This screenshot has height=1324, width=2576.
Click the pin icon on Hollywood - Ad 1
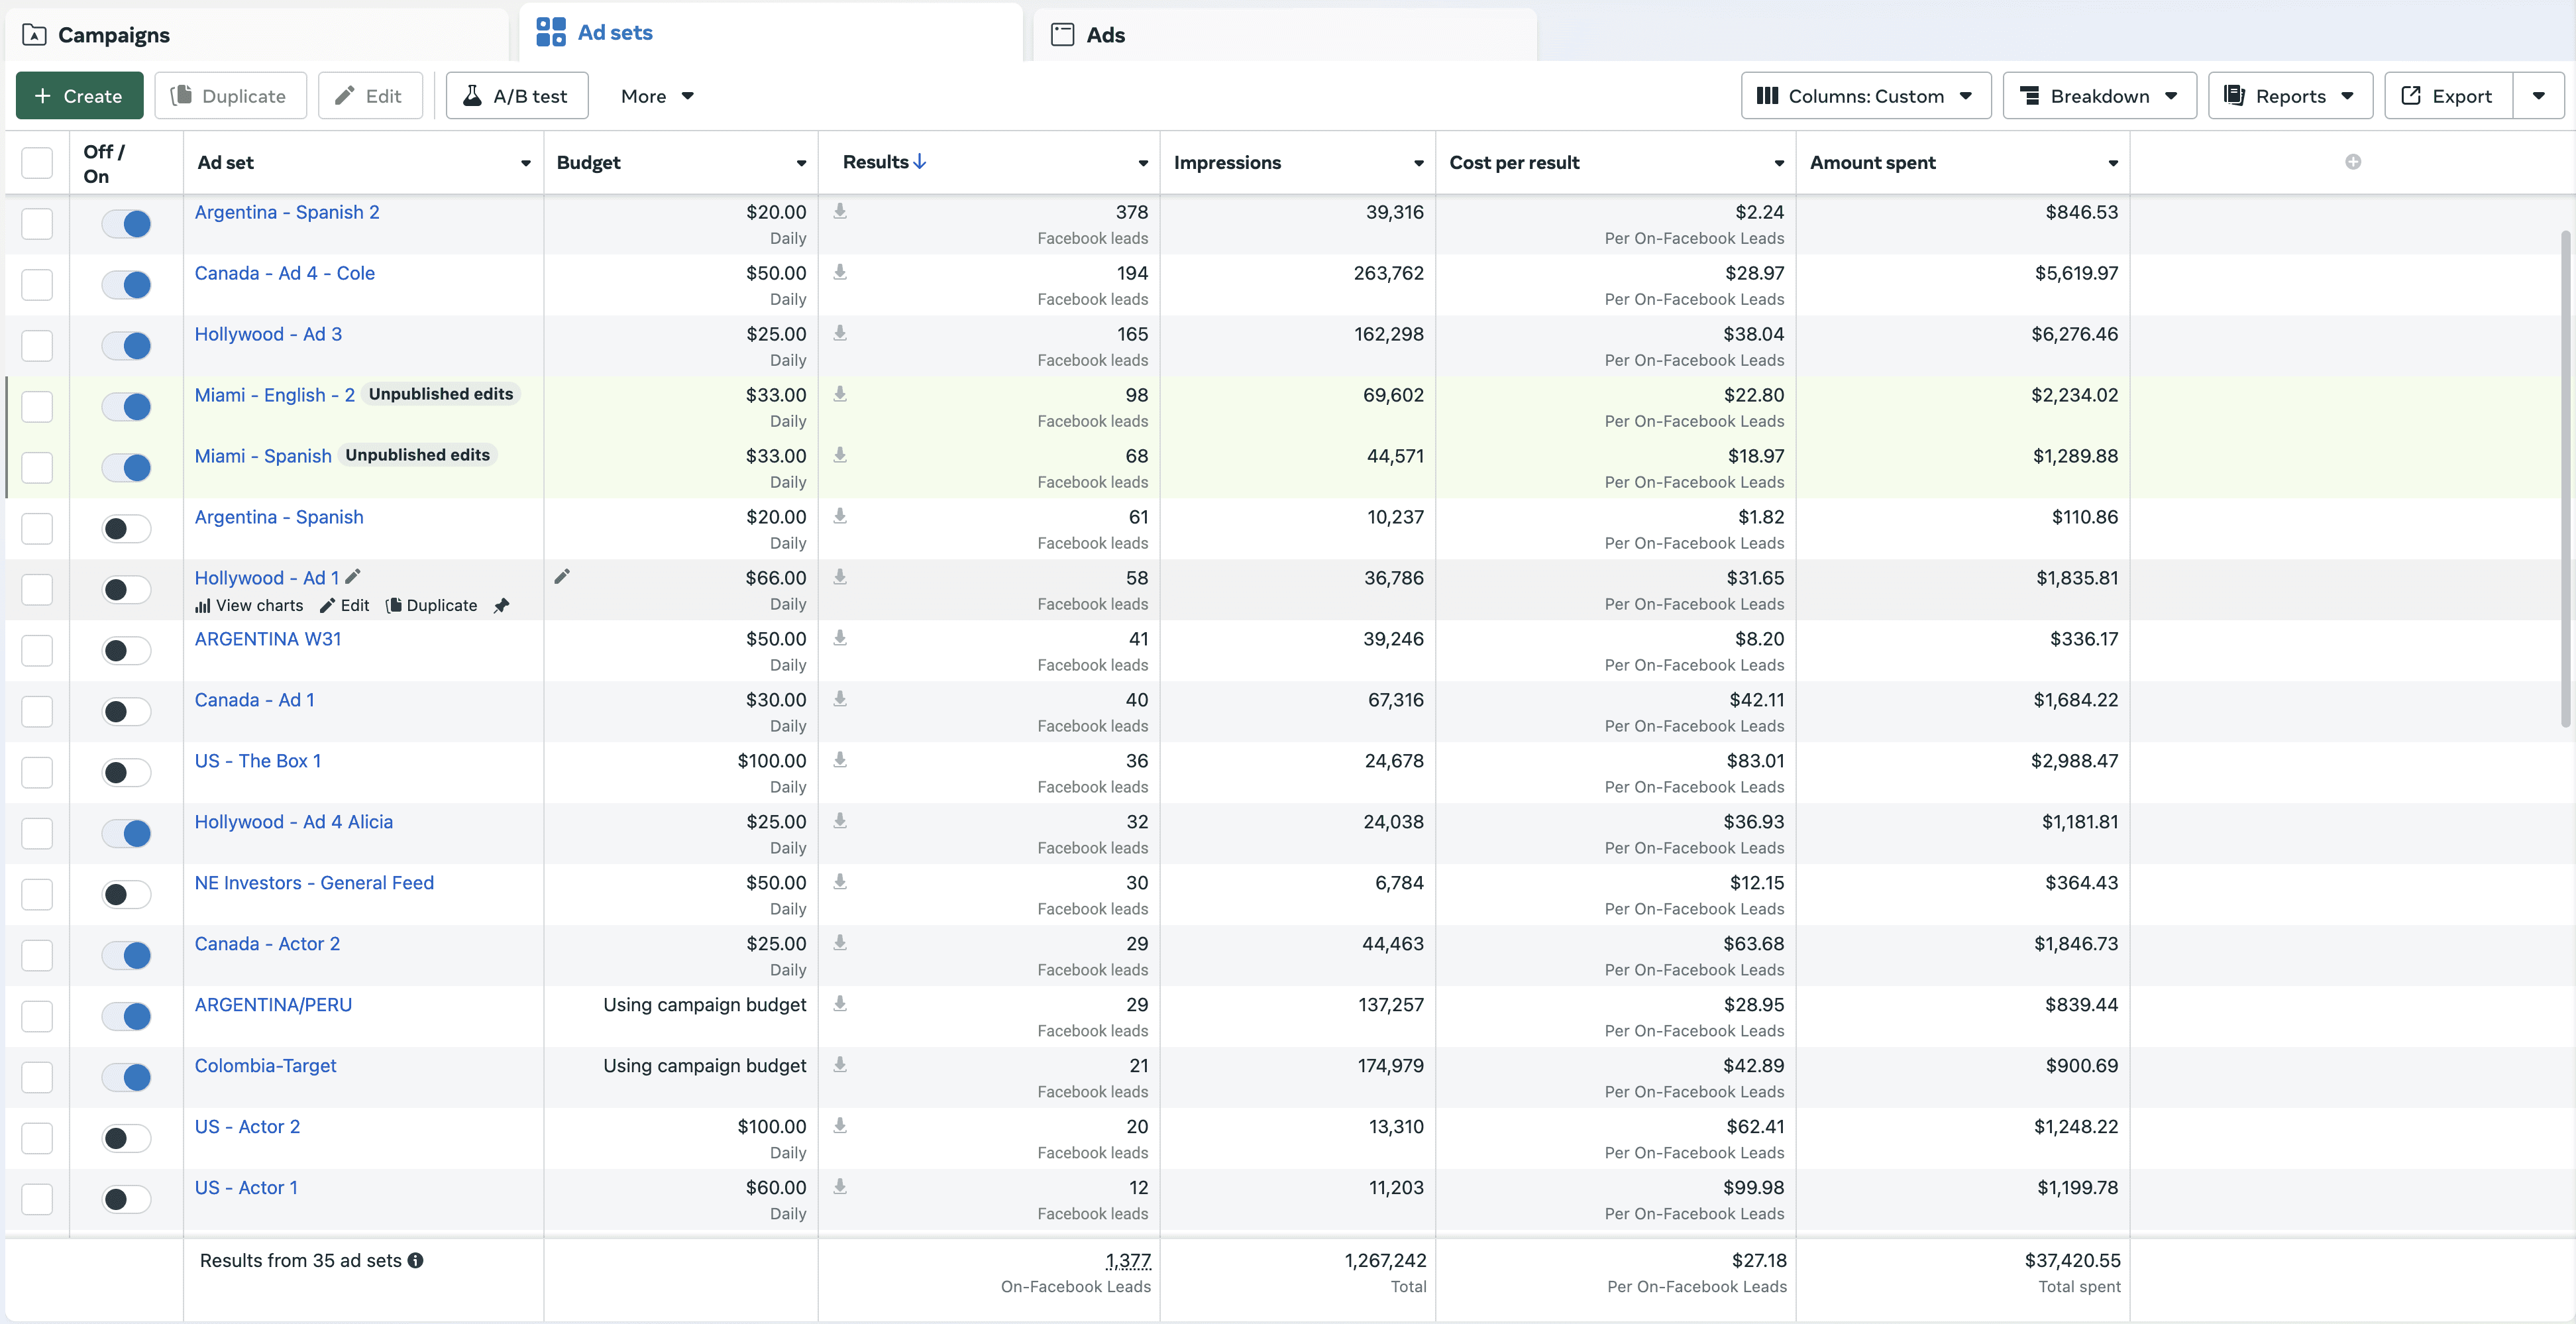coord(501,605)
